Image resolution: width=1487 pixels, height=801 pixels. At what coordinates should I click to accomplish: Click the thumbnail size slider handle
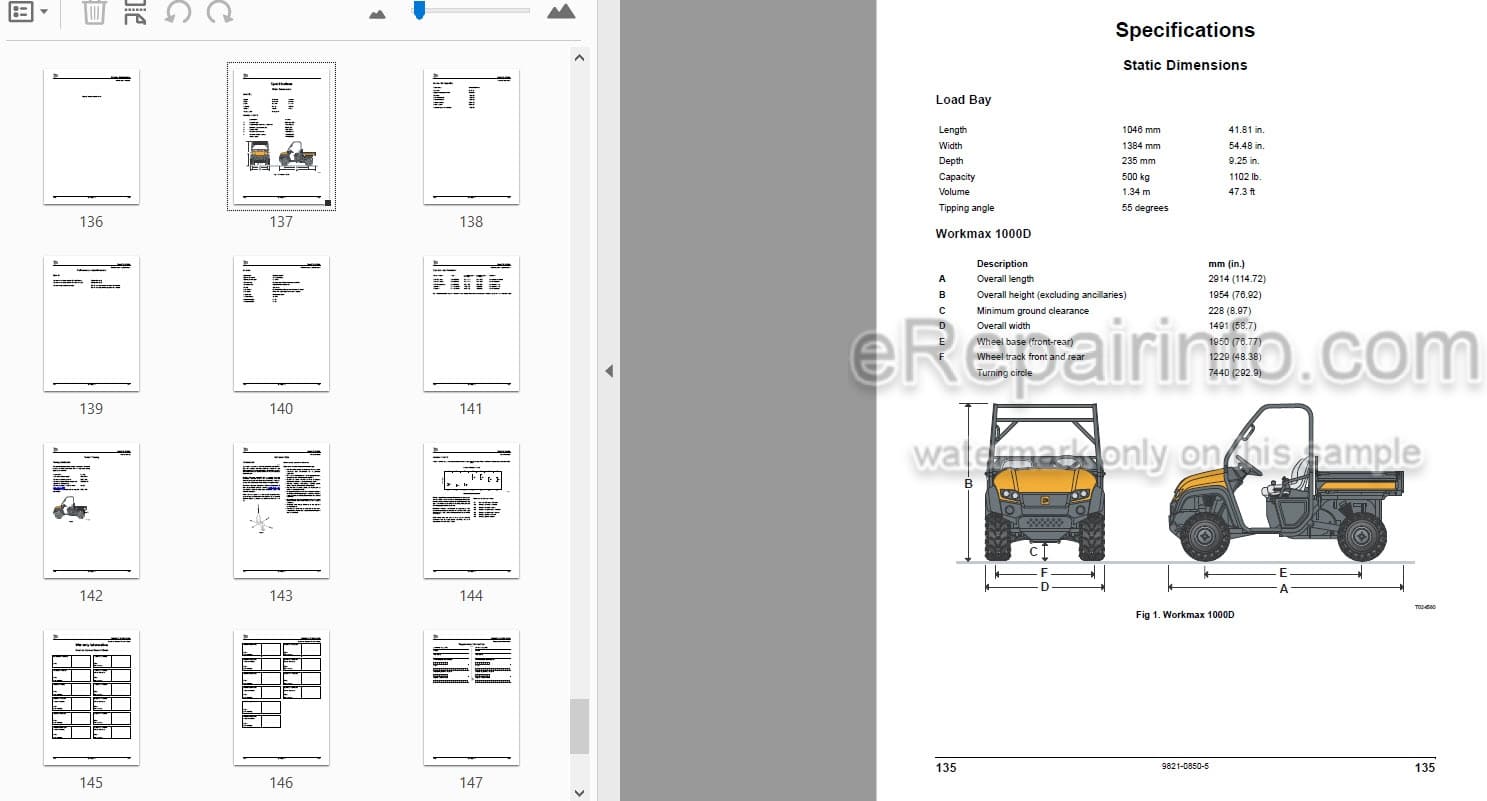tap(419, 10)
